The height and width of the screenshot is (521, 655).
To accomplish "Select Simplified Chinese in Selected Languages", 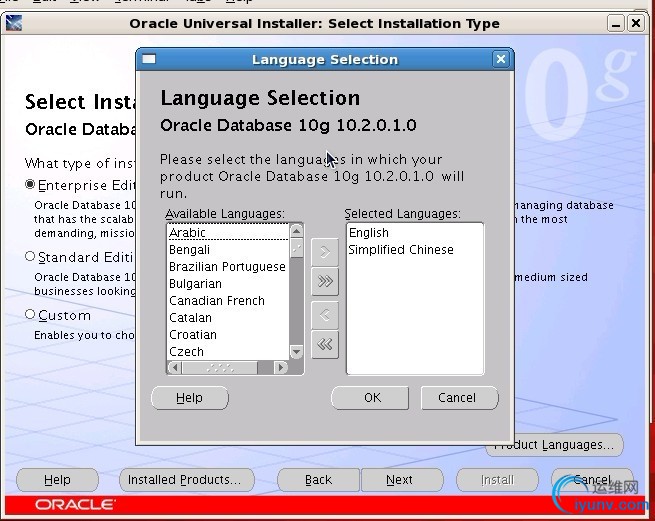I will coord(415,249).
